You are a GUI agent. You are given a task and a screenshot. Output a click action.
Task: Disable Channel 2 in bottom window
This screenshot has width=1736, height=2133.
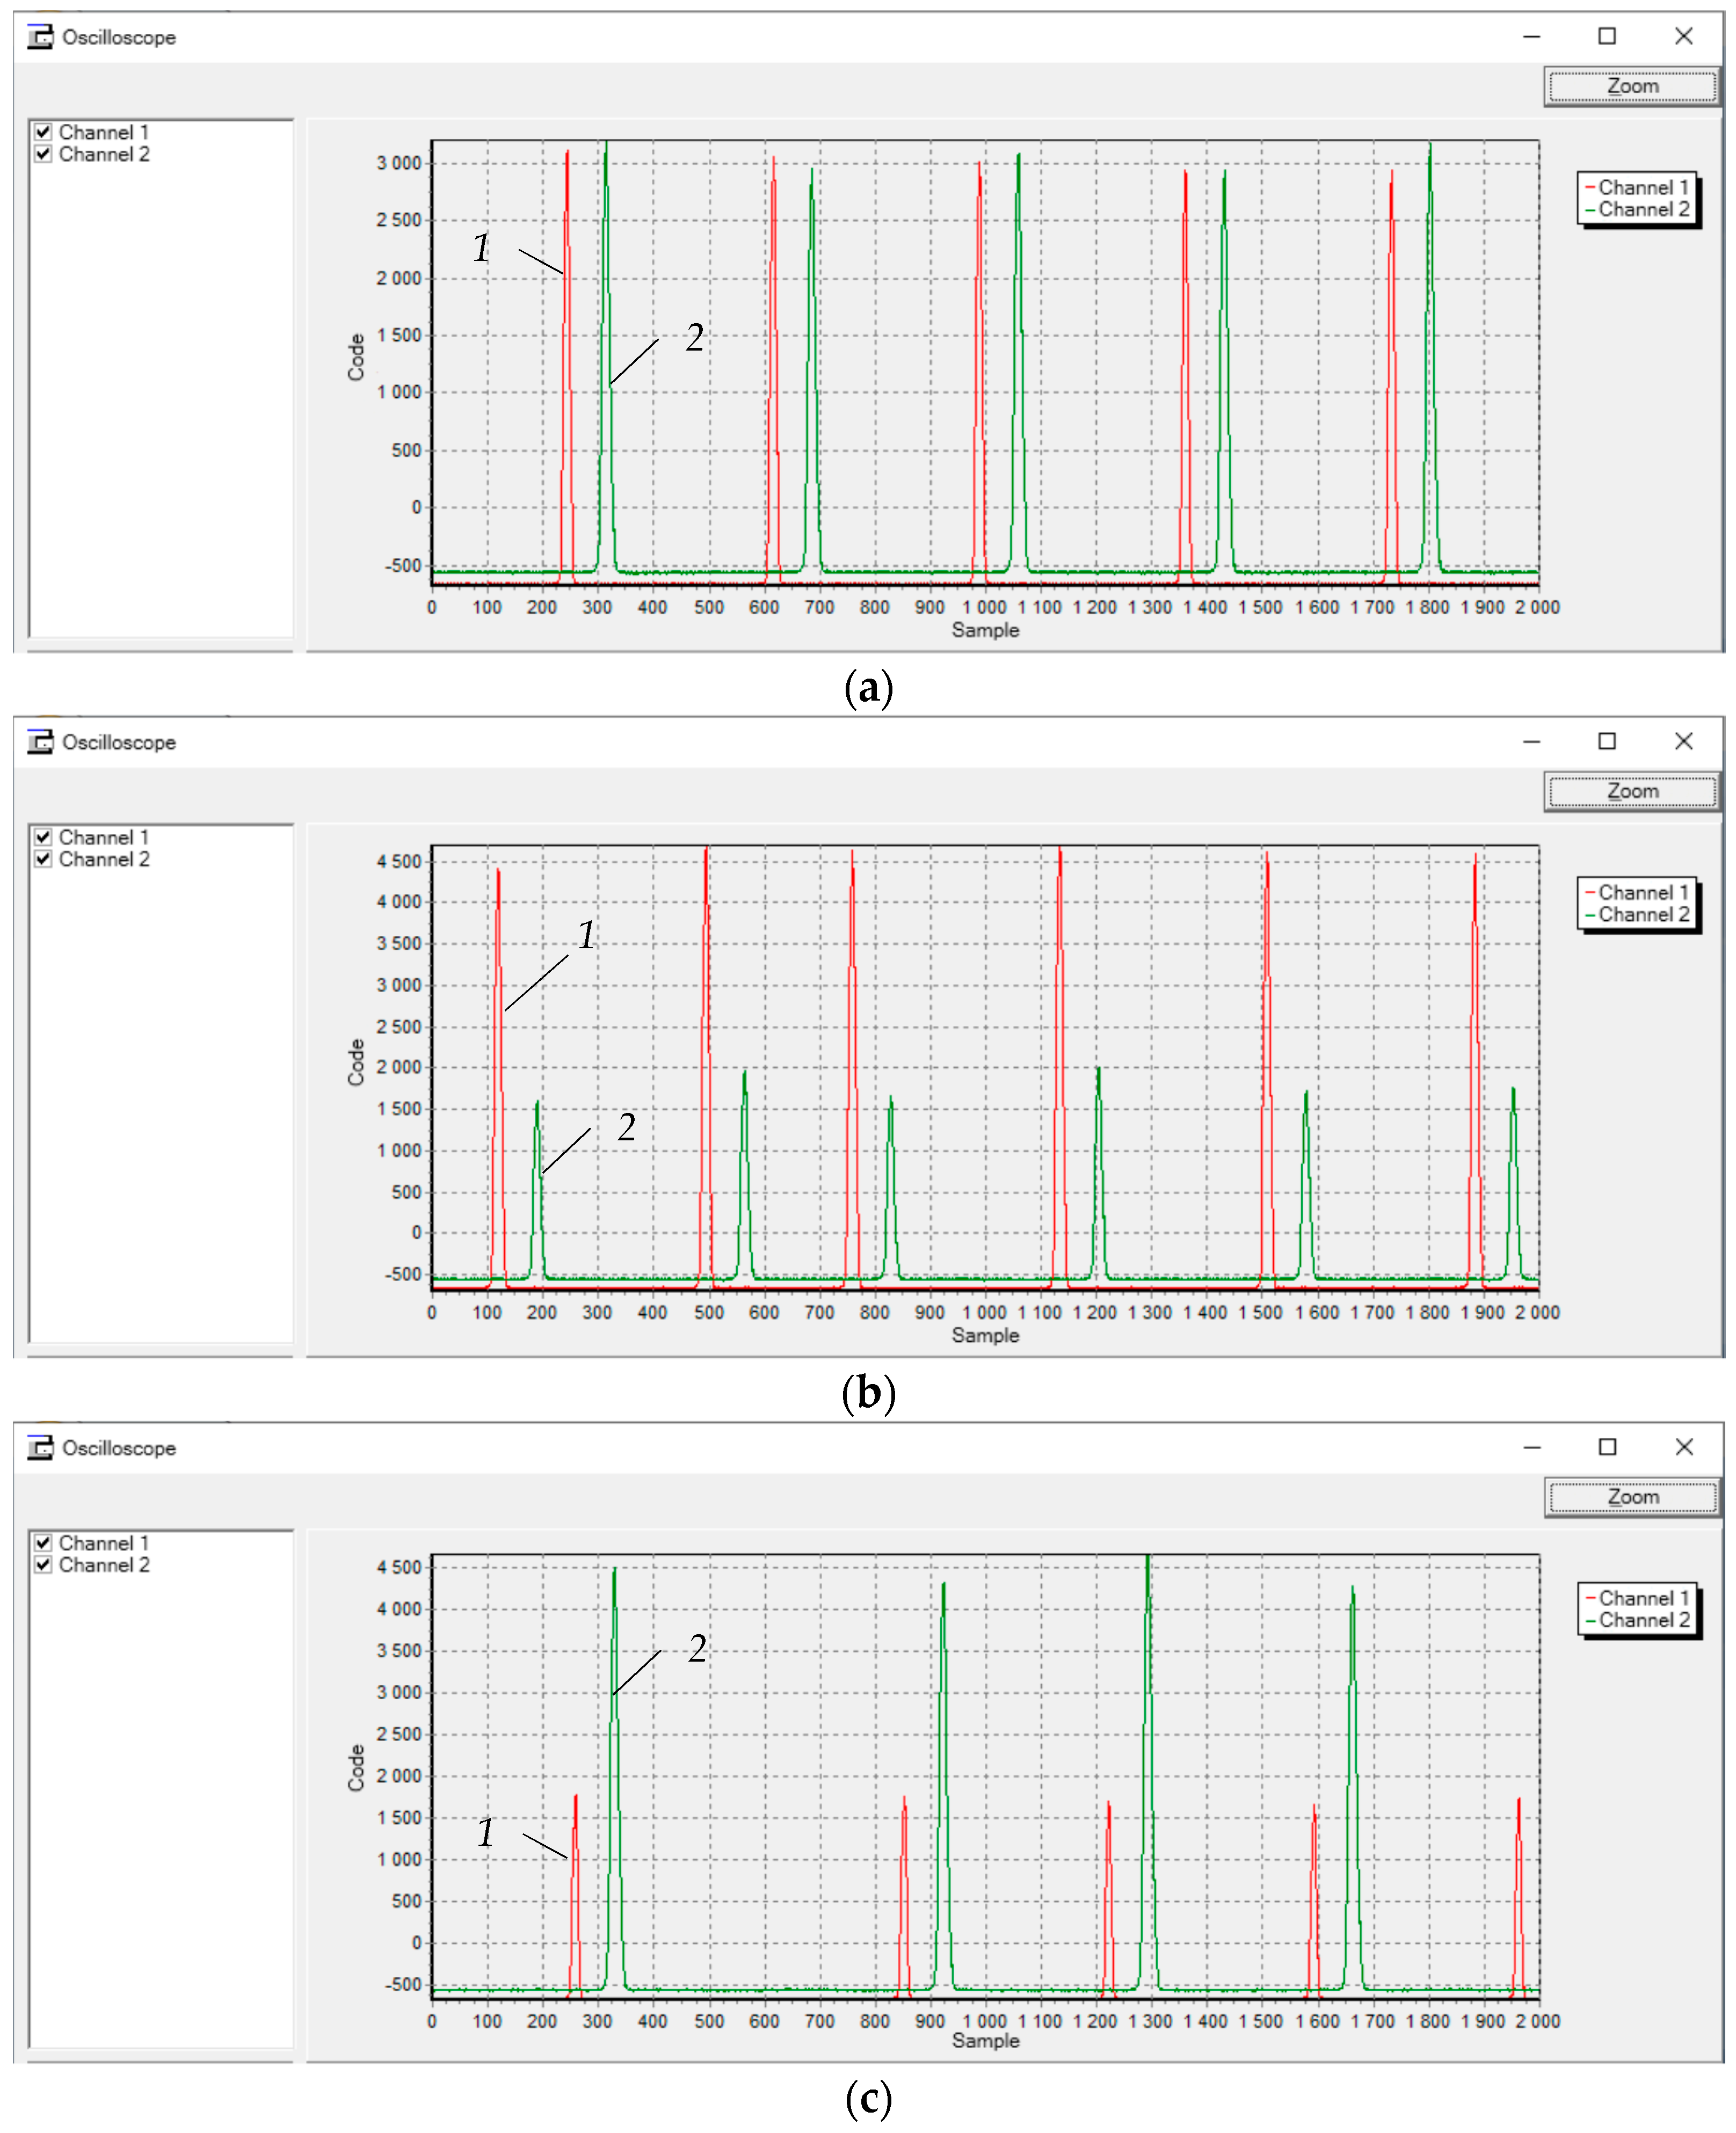[43, 1564]
